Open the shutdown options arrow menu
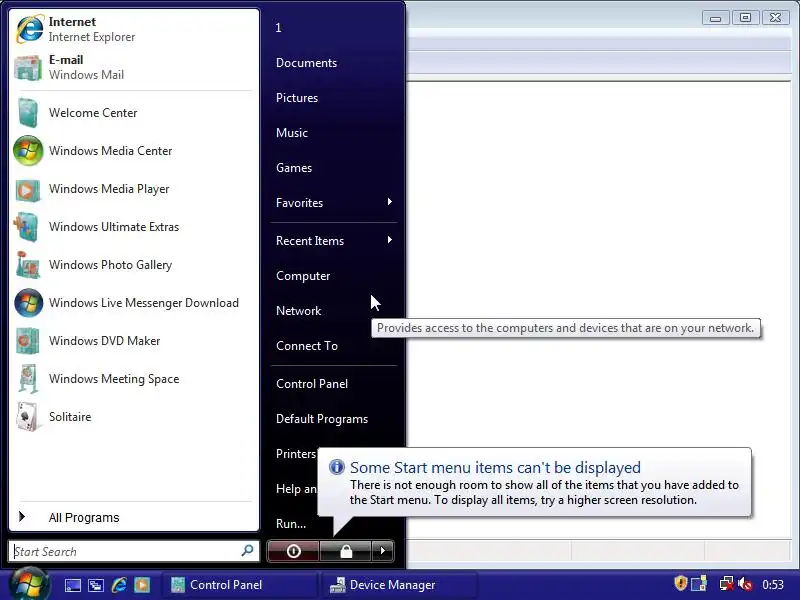Viewport: 800px width, 600px height. click(x=383, y=551)
